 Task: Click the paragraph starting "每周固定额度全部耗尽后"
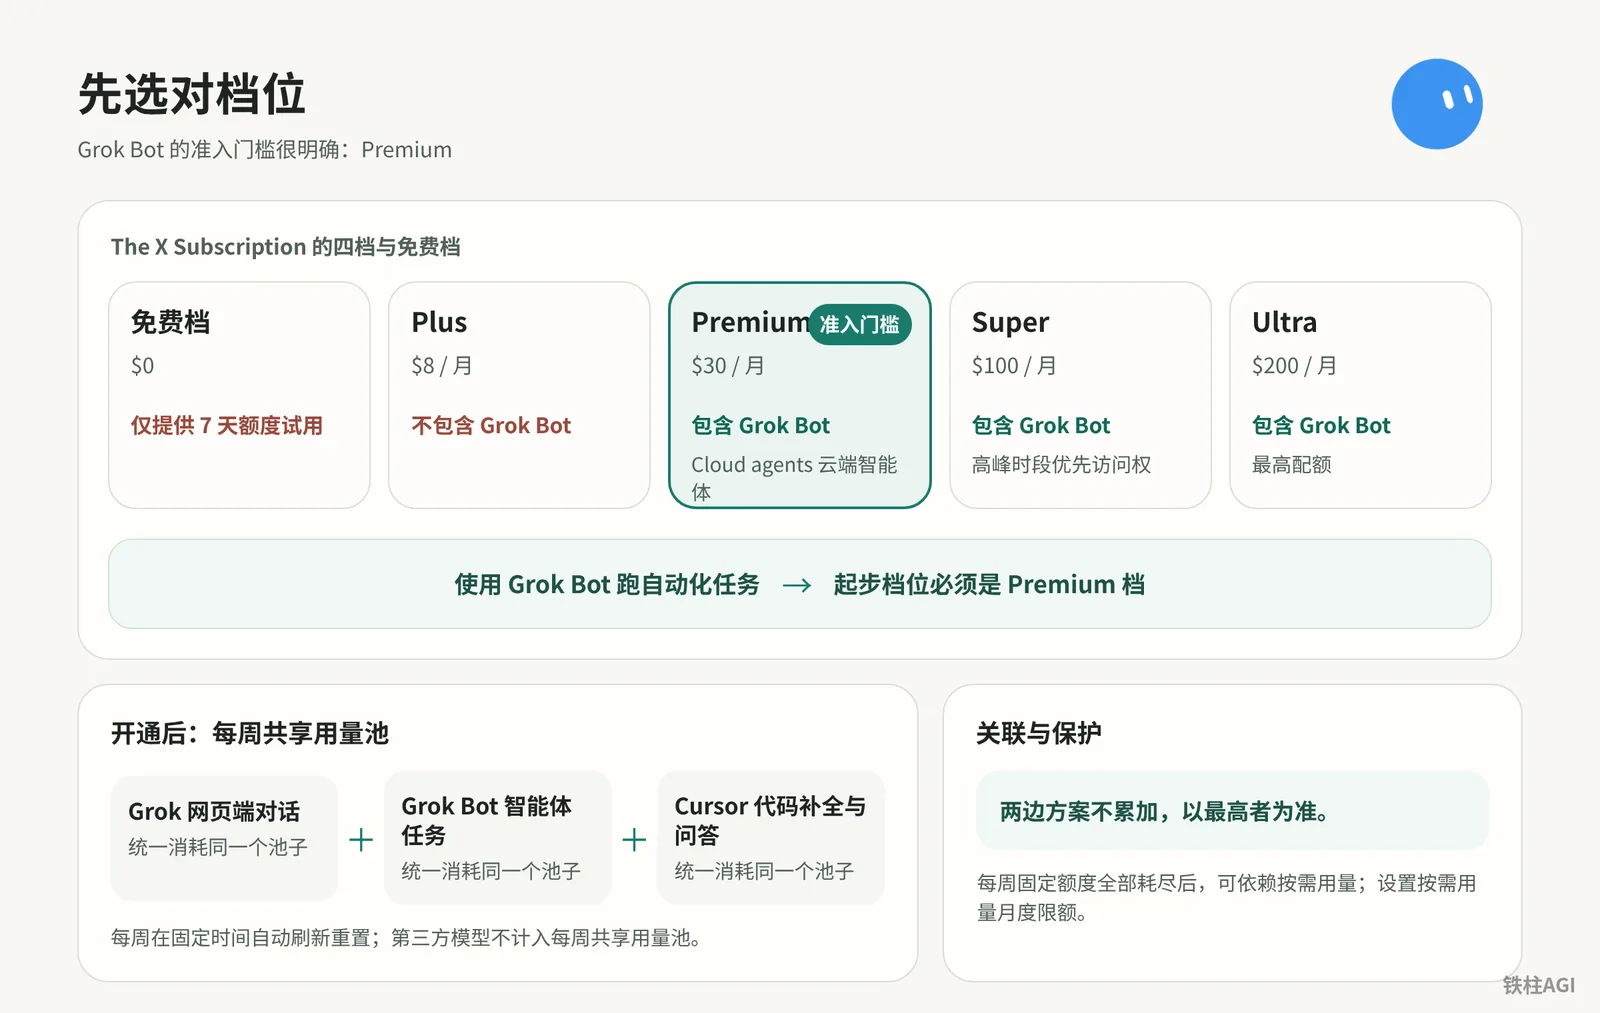click(1227, 898)
